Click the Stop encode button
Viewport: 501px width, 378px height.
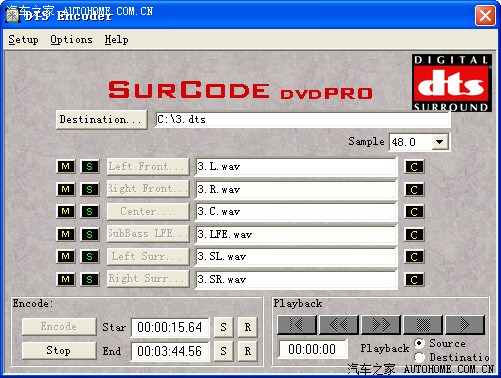point(59,350)
